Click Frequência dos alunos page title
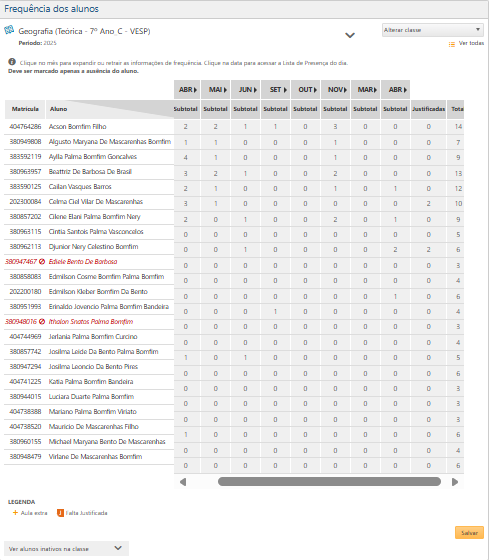This screenshot has width=489, height=560. click(x=51, y=9)
